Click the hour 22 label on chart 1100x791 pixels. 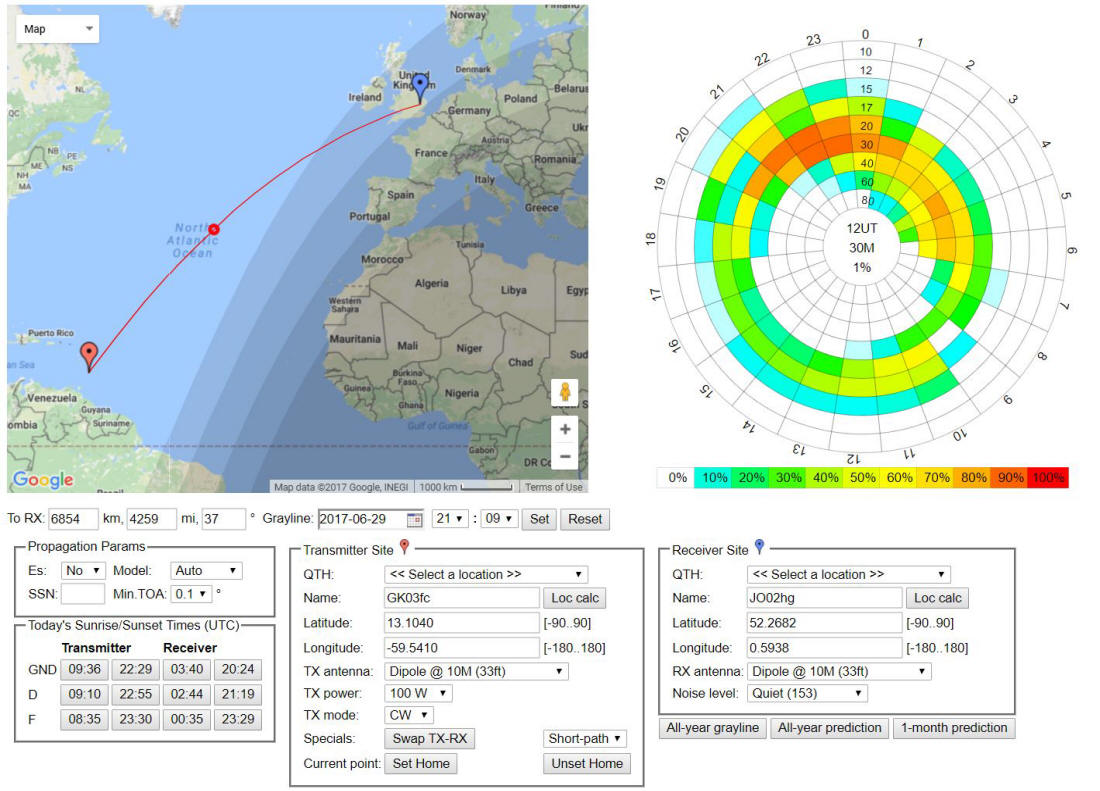point(762,60)
